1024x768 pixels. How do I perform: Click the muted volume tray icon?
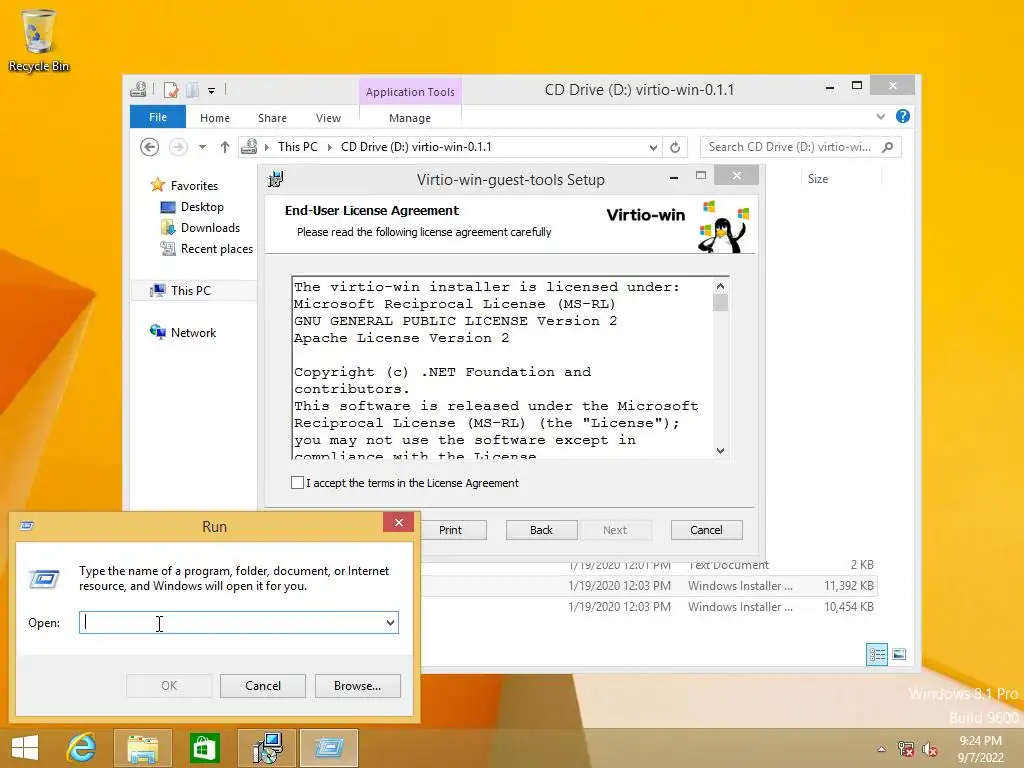coord(930,749)
